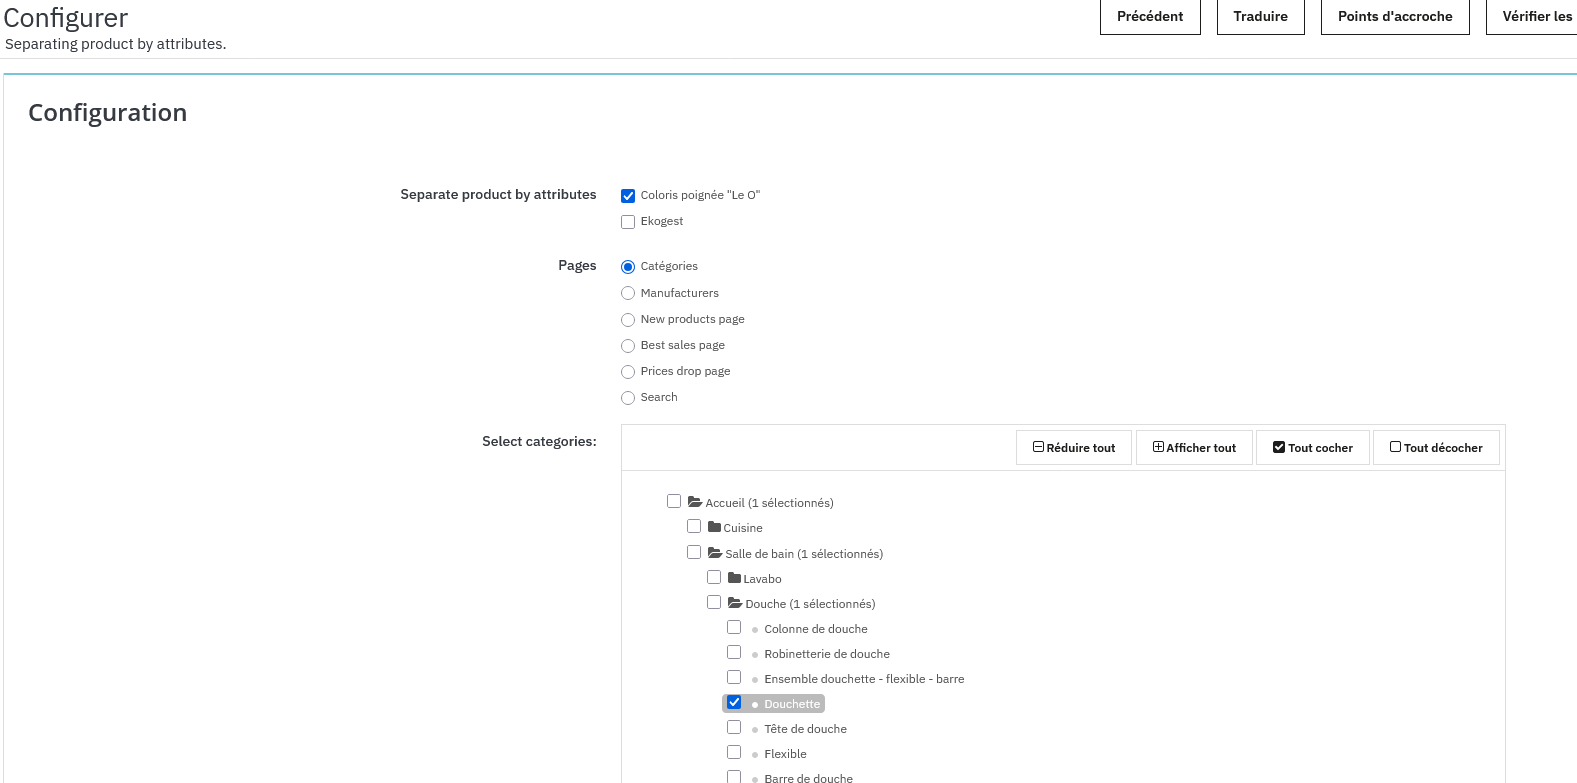
Task: Click the plus icon in Afficher tout
Action: 1158,447
